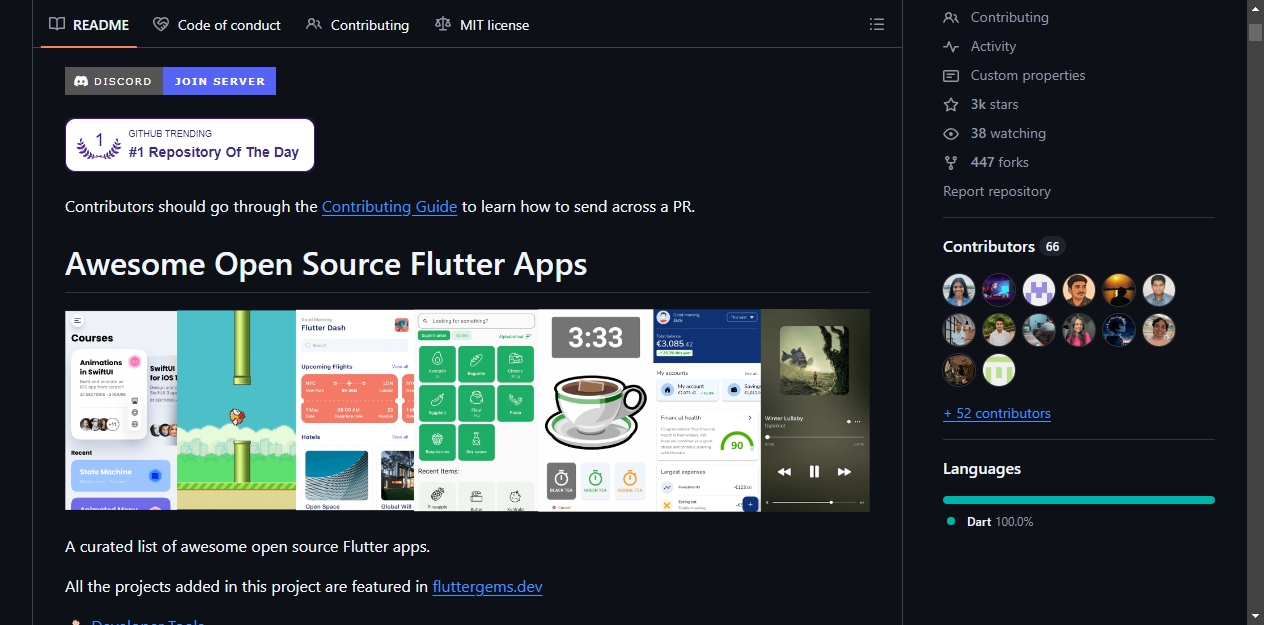The image size is (1264, 625).
Task: Open the GitHub Trending #1 Repository badge
Action: pos(190,145)
